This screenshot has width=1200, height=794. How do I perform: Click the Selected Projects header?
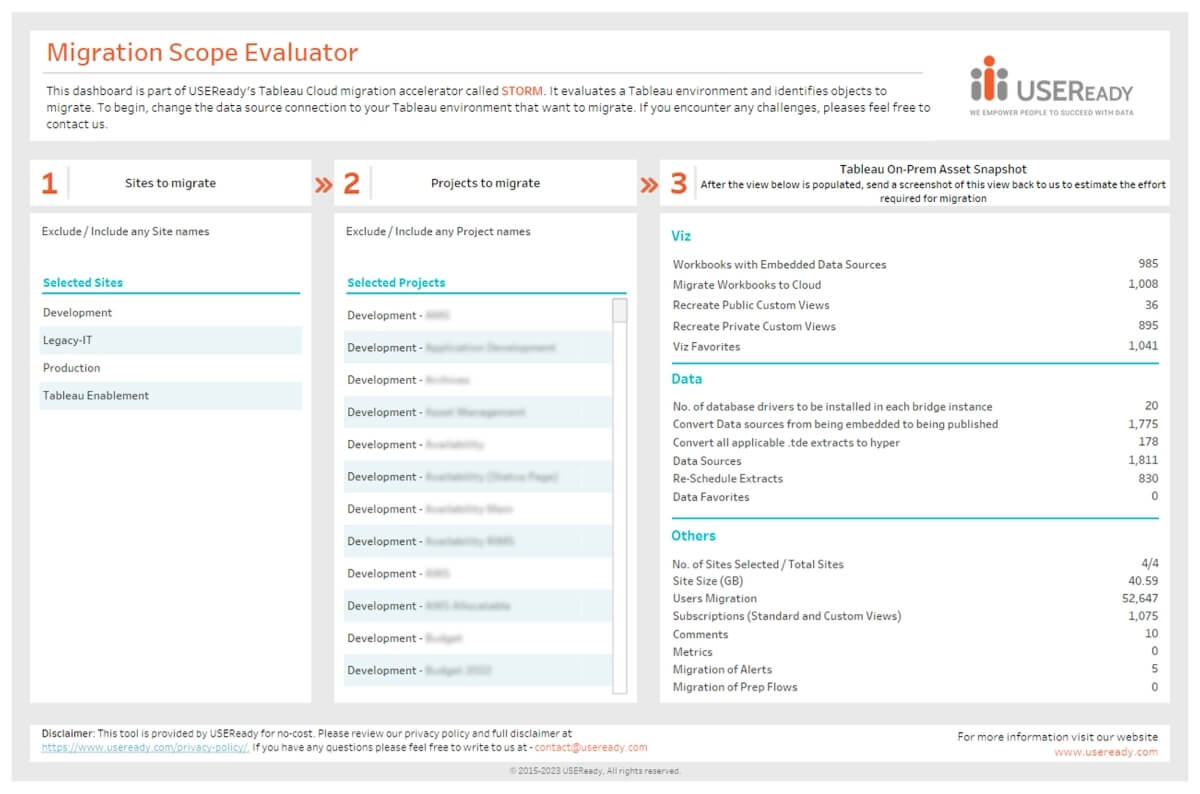[x=396, y=283]
